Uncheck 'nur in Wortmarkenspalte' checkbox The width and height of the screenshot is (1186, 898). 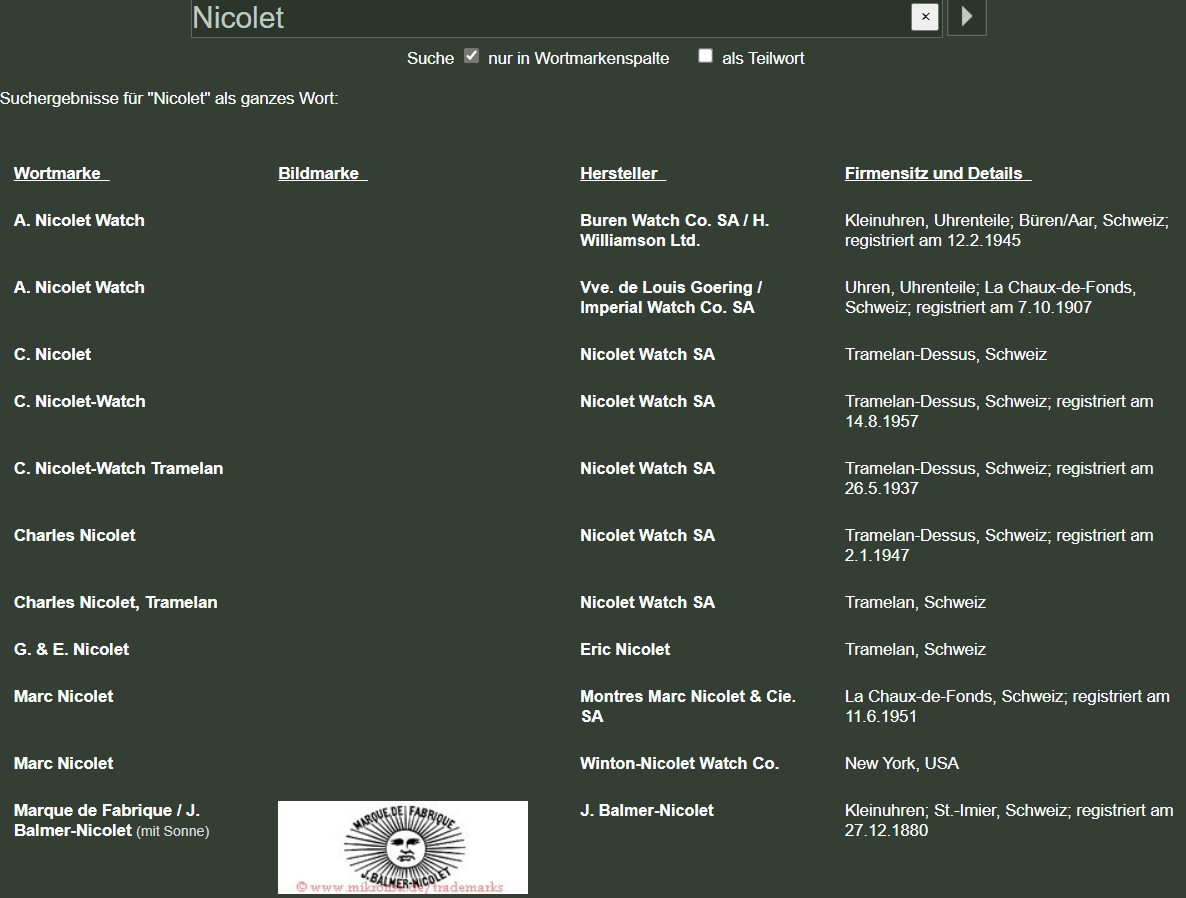point(471,56)
